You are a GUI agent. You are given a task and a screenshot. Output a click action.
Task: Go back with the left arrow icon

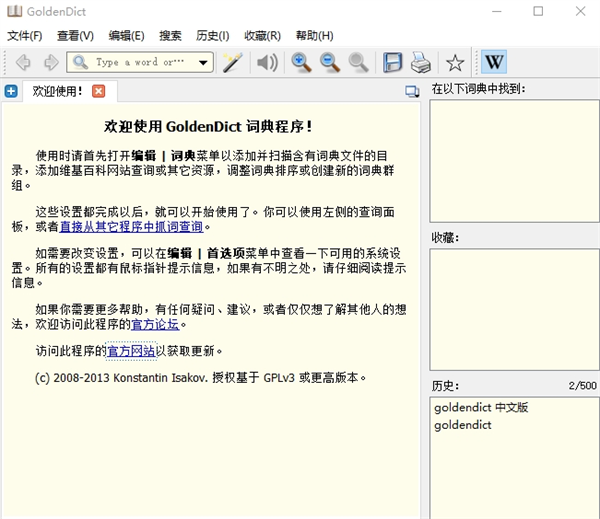[23, 62]
